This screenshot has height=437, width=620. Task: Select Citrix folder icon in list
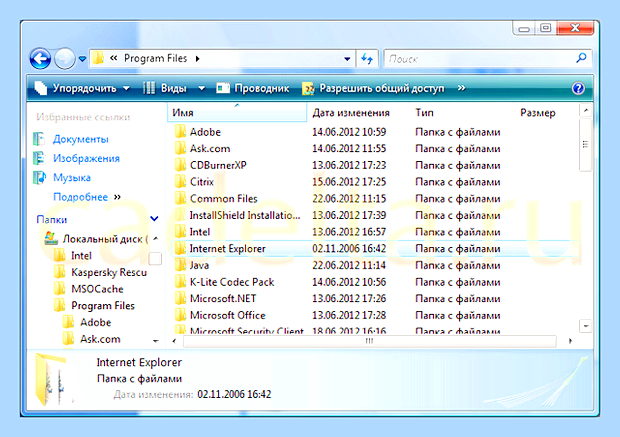pos(180,182)
